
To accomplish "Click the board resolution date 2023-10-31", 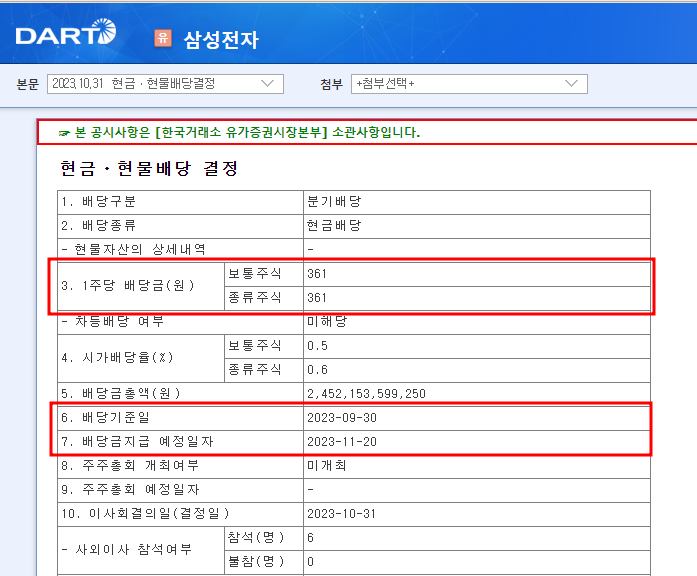I will (341, 514).
